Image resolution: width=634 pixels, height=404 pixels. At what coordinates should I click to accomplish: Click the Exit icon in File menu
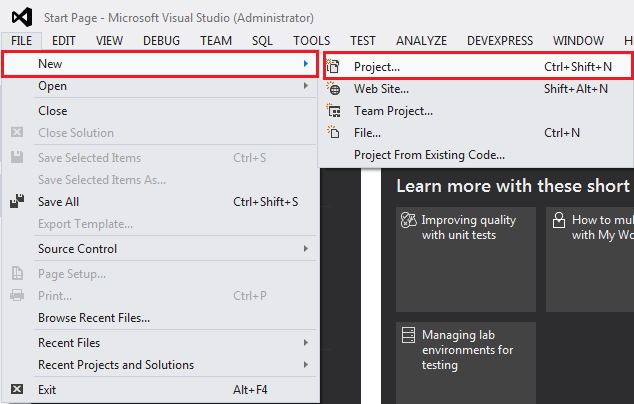(x=16, y=389)
